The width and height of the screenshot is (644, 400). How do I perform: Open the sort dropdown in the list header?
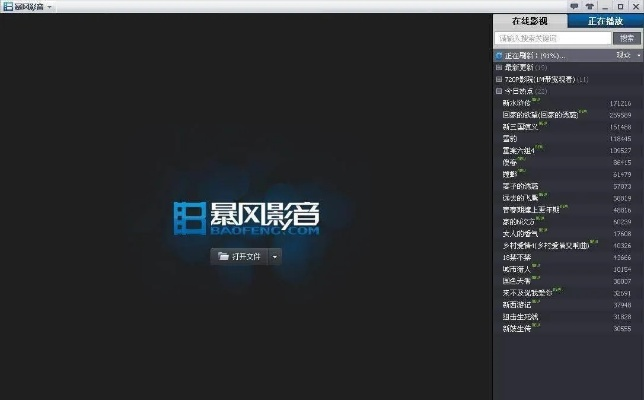(638, 56)
